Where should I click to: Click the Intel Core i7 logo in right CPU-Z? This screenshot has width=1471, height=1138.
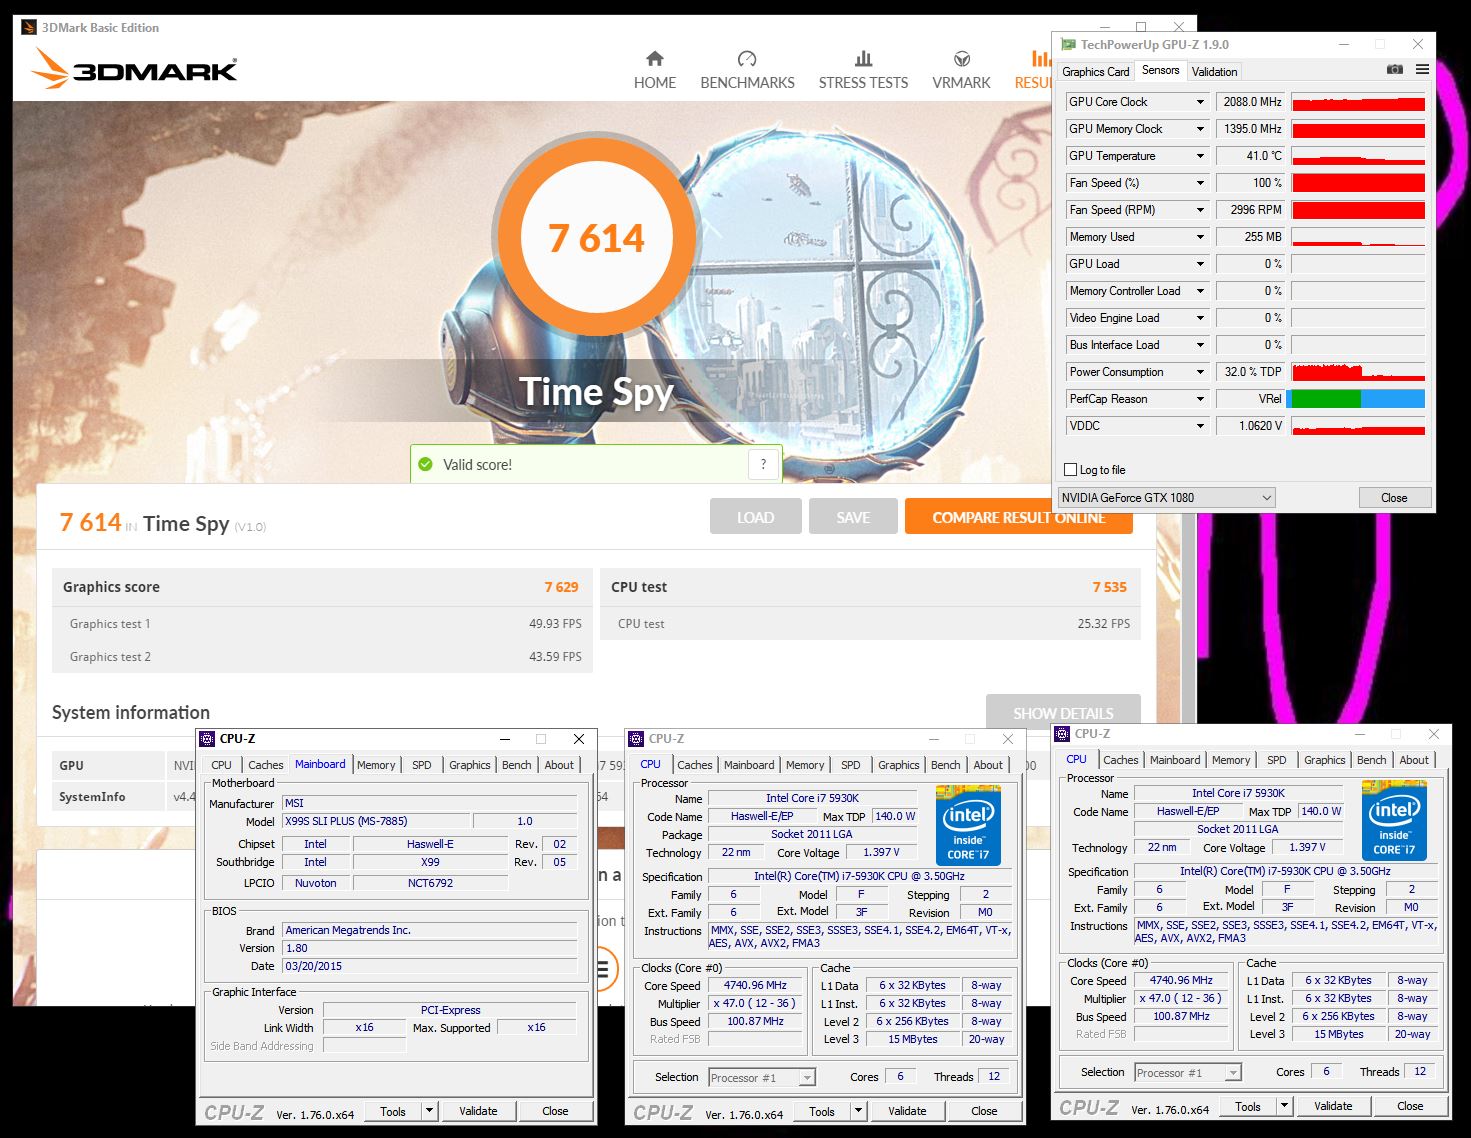click(1394, 820)
